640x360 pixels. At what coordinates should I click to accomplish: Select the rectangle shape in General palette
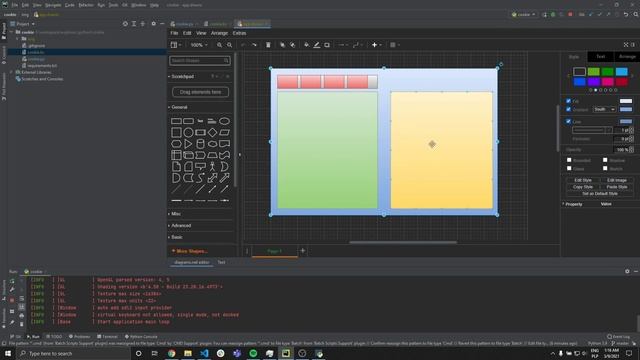[176, 121]
